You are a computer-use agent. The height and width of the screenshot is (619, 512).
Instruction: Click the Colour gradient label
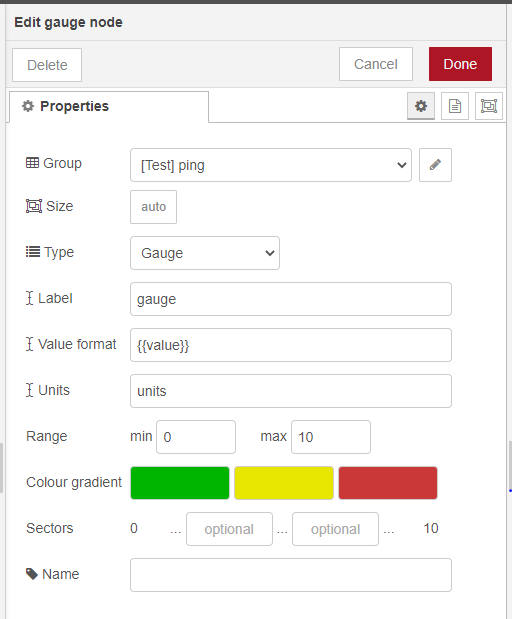click(x=74, y=482)
